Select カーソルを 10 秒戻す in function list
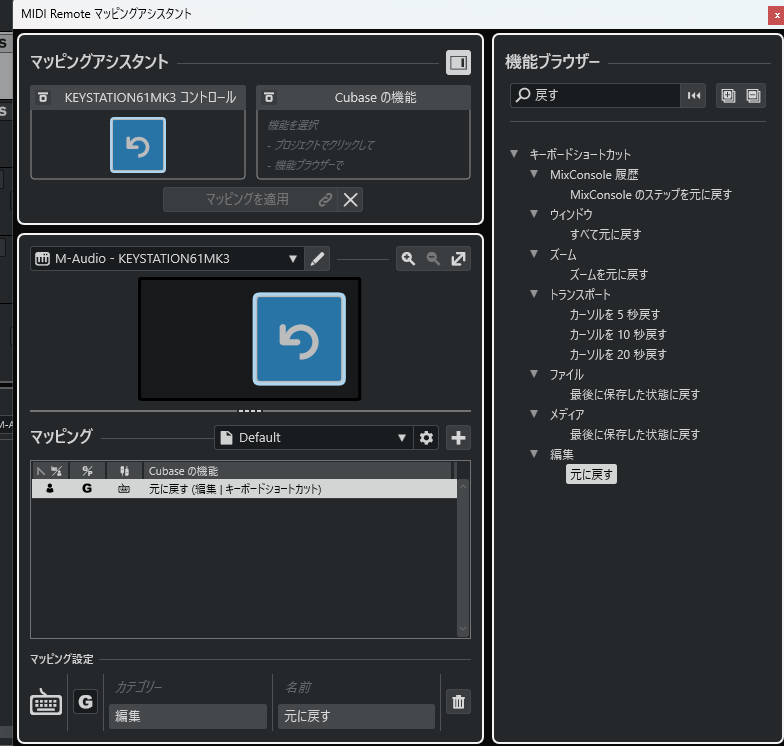Viewport: 784px width, 746px height. coord(617,334)
